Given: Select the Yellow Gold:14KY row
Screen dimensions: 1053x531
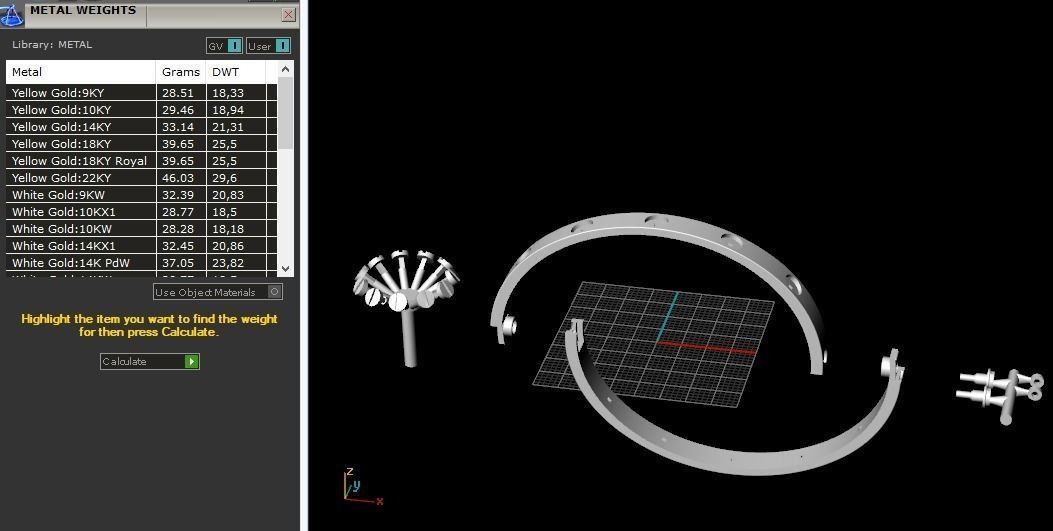Looking at the screenshot, I should (142, 127).
